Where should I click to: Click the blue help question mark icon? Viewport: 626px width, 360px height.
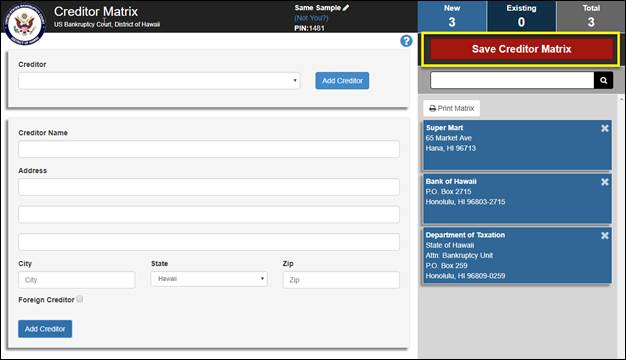(406, 41)
